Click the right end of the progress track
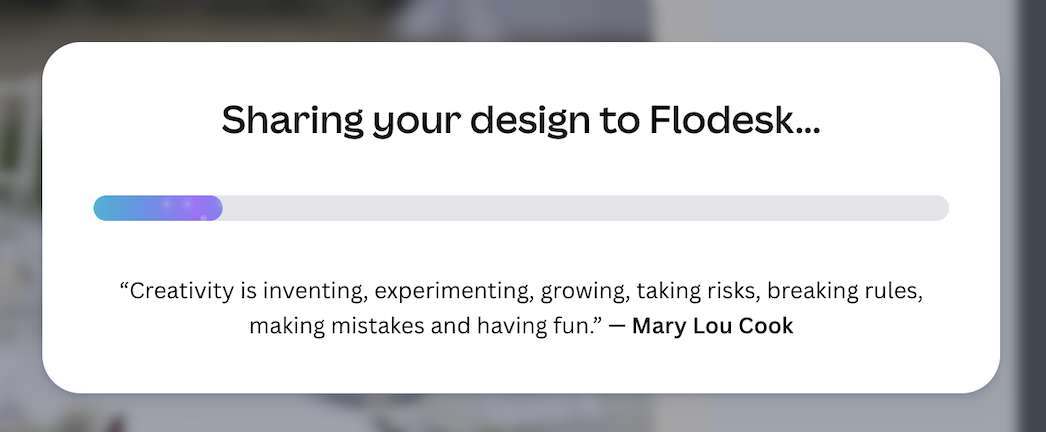The width and height of the screenshot is (1046, 432). pos(938,208)
